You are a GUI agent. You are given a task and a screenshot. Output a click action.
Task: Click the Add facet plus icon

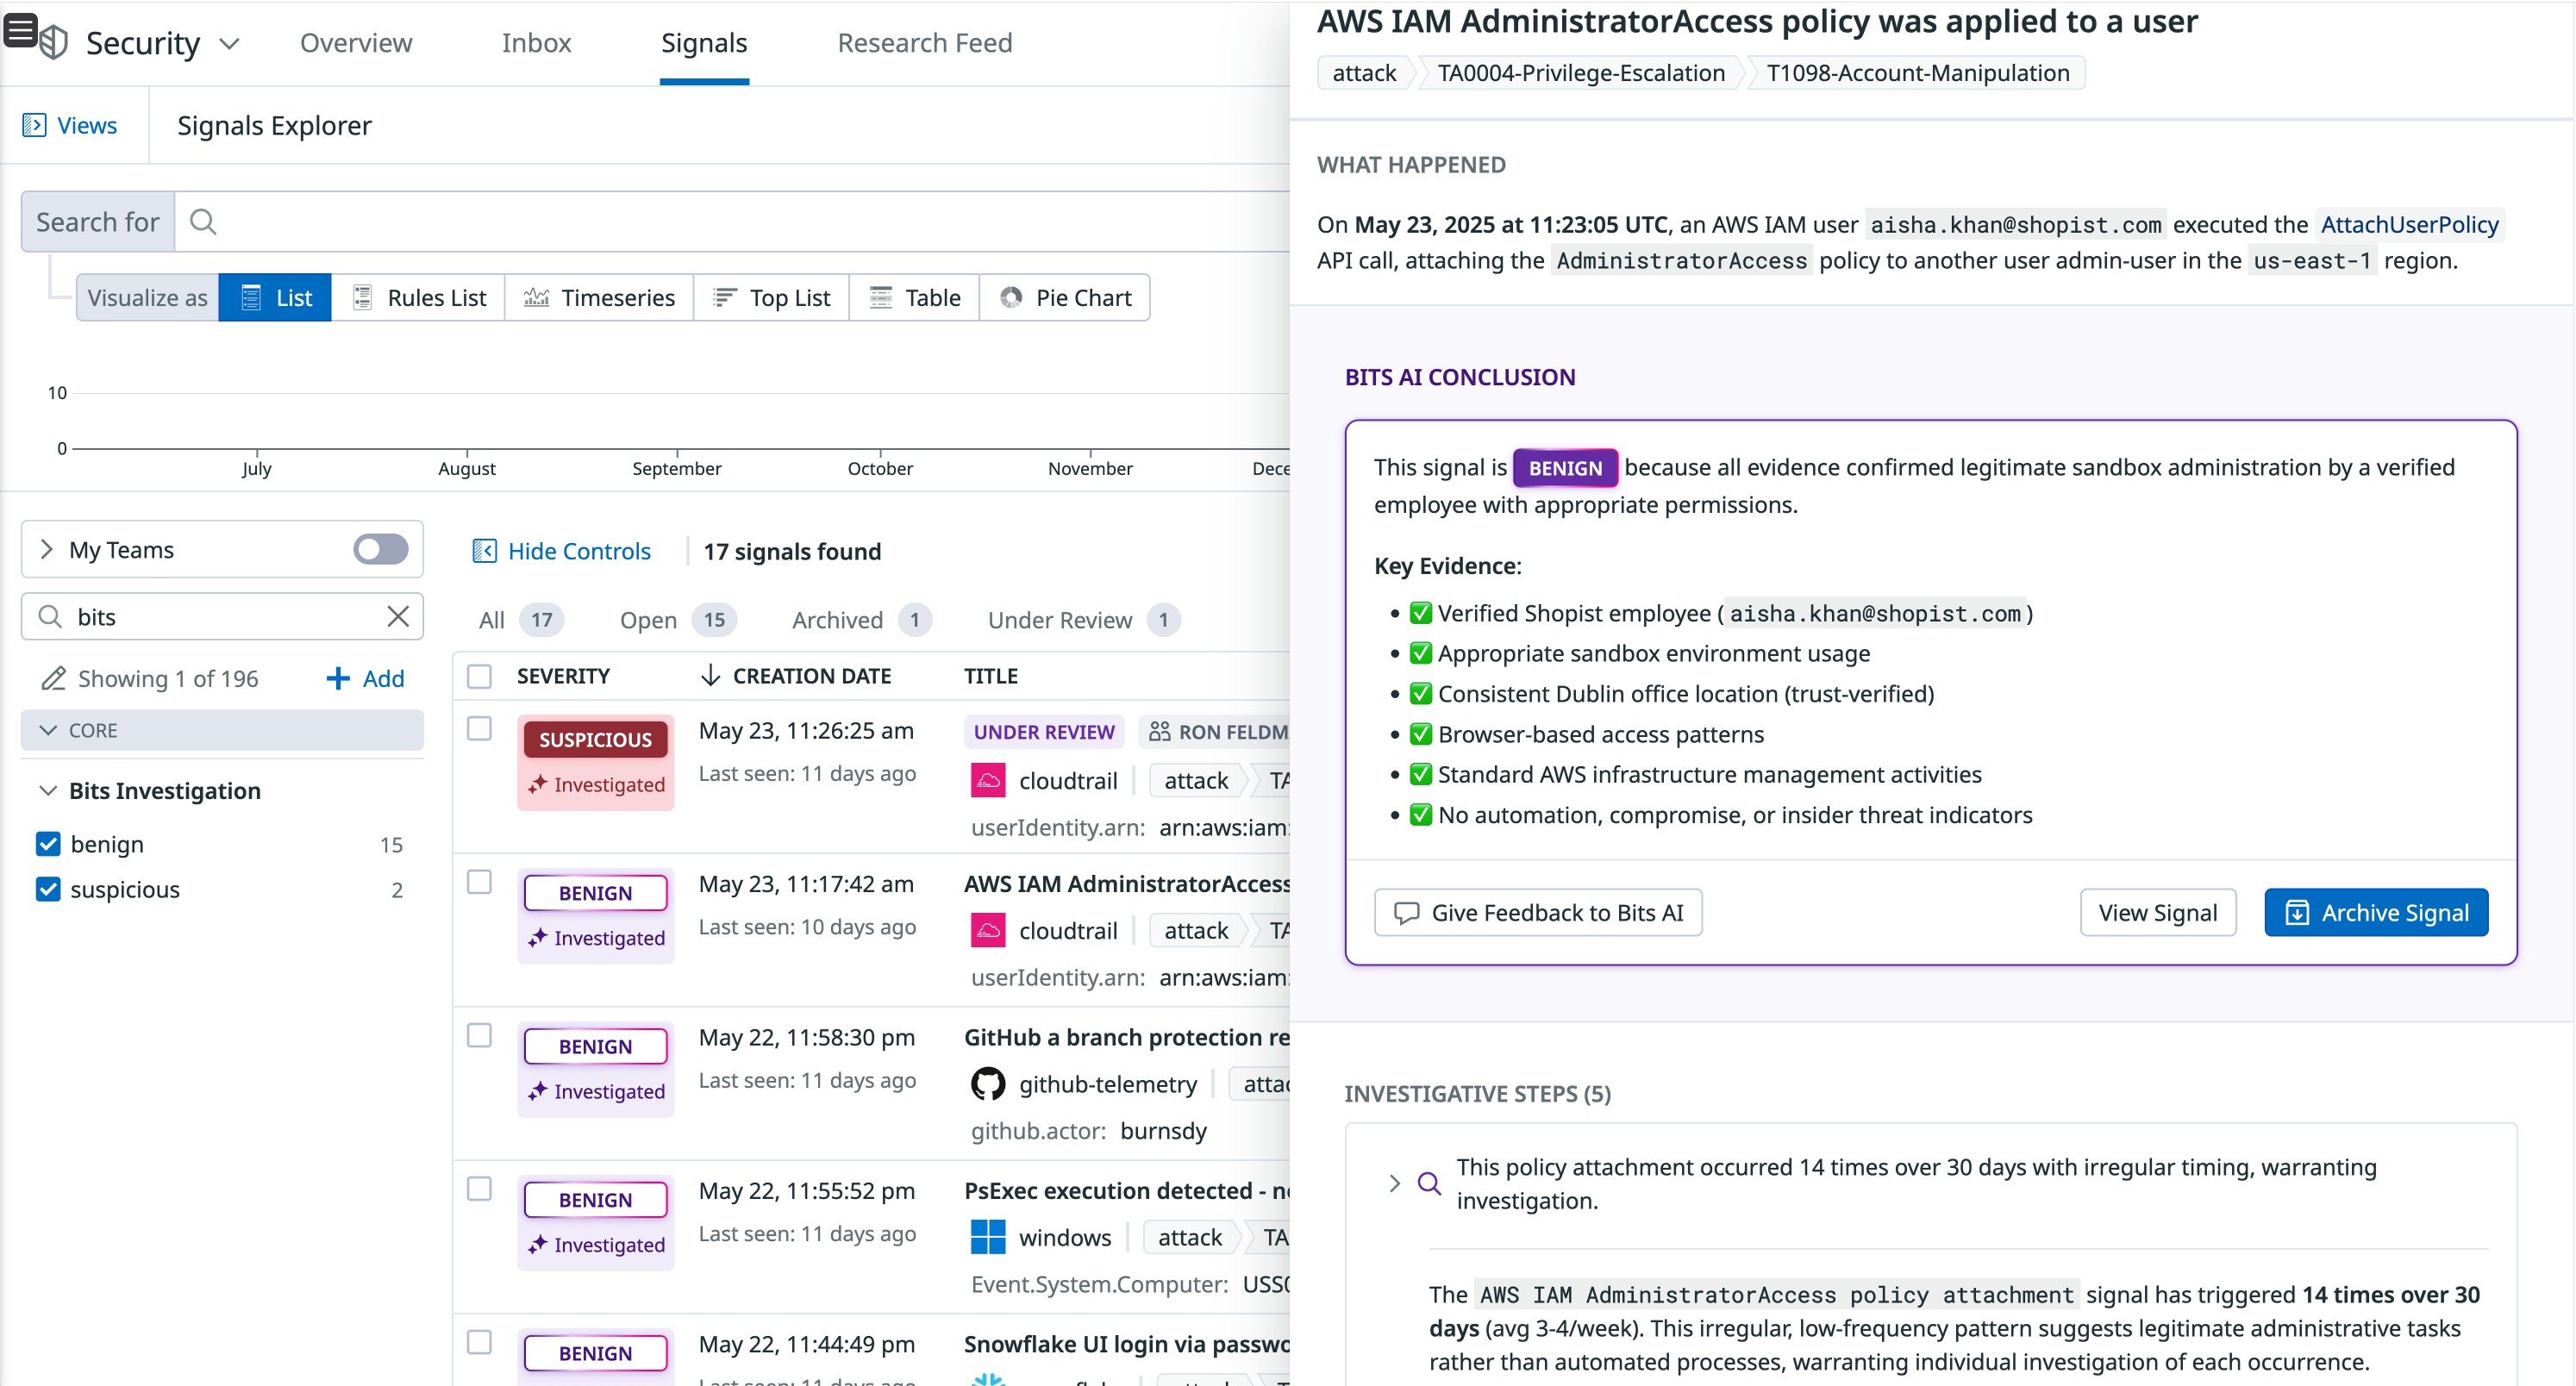tap(338, 679)
